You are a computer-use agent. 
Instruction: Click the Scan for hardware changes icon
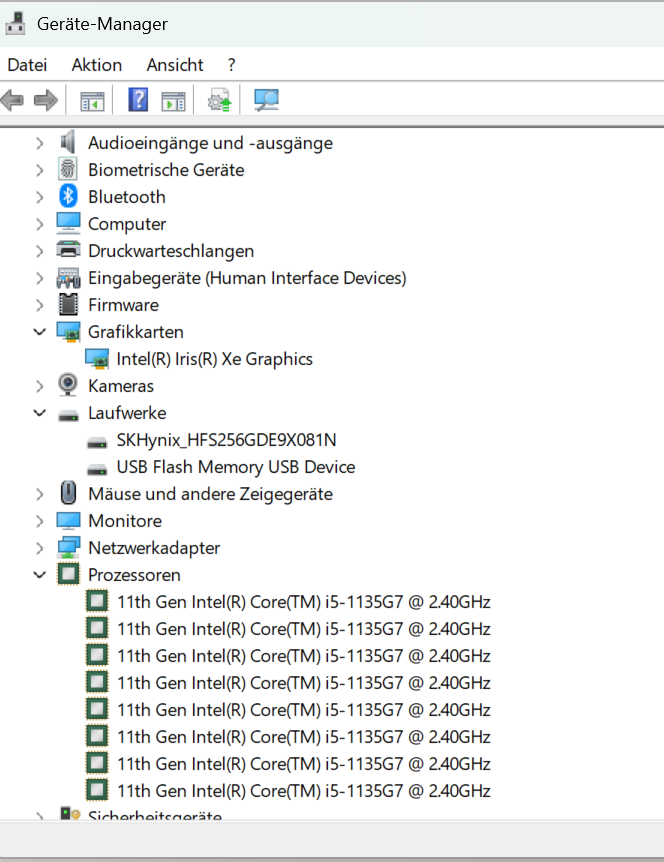click(x=267, y=100)
